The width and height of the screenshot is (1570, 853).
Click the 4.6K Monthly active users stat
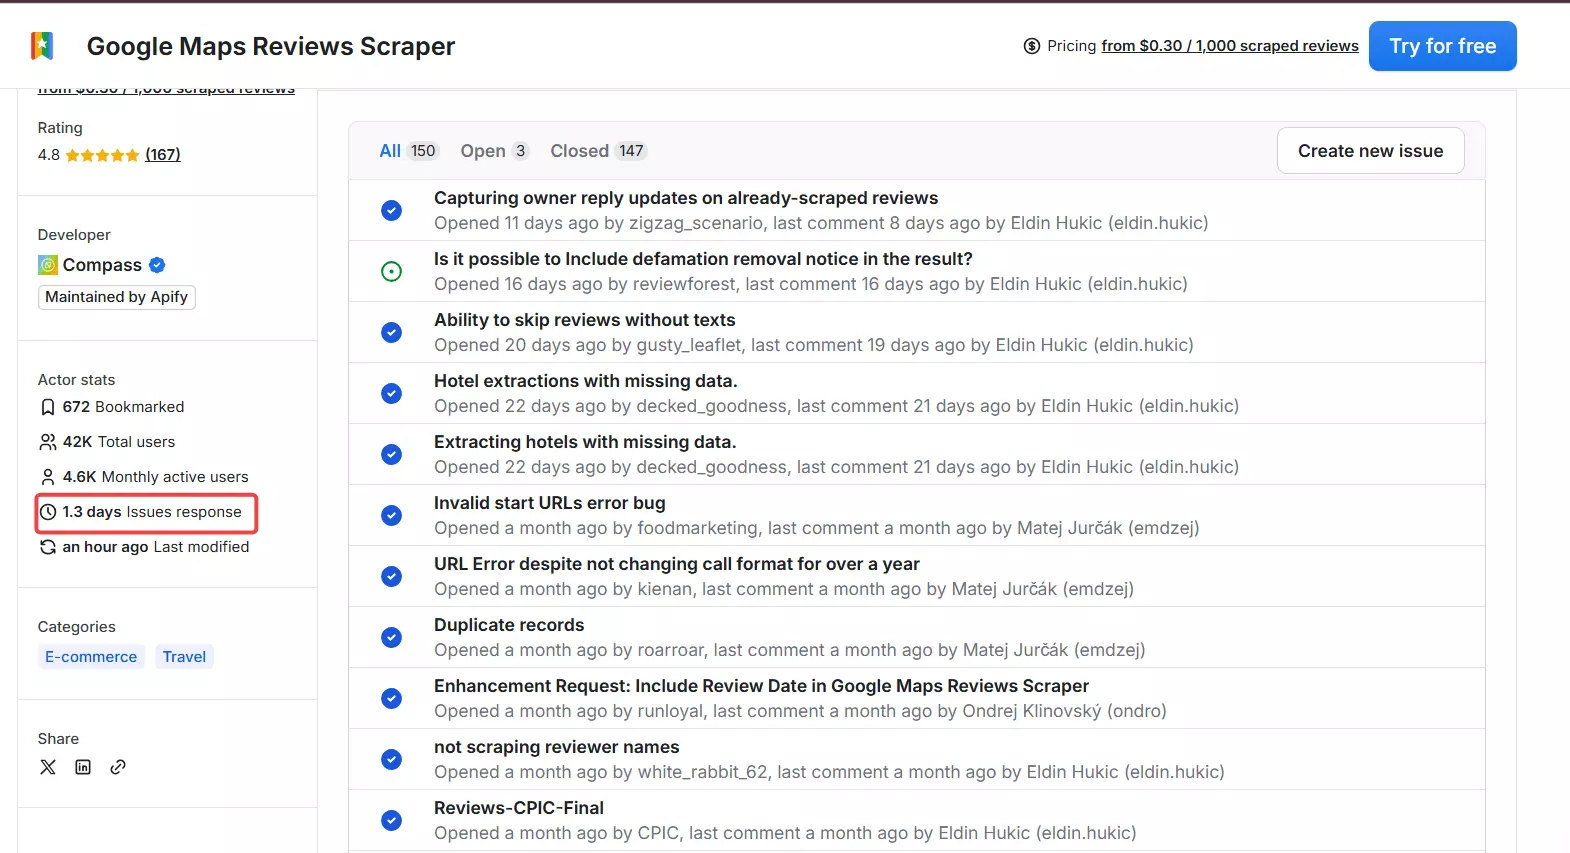[155, 477]
